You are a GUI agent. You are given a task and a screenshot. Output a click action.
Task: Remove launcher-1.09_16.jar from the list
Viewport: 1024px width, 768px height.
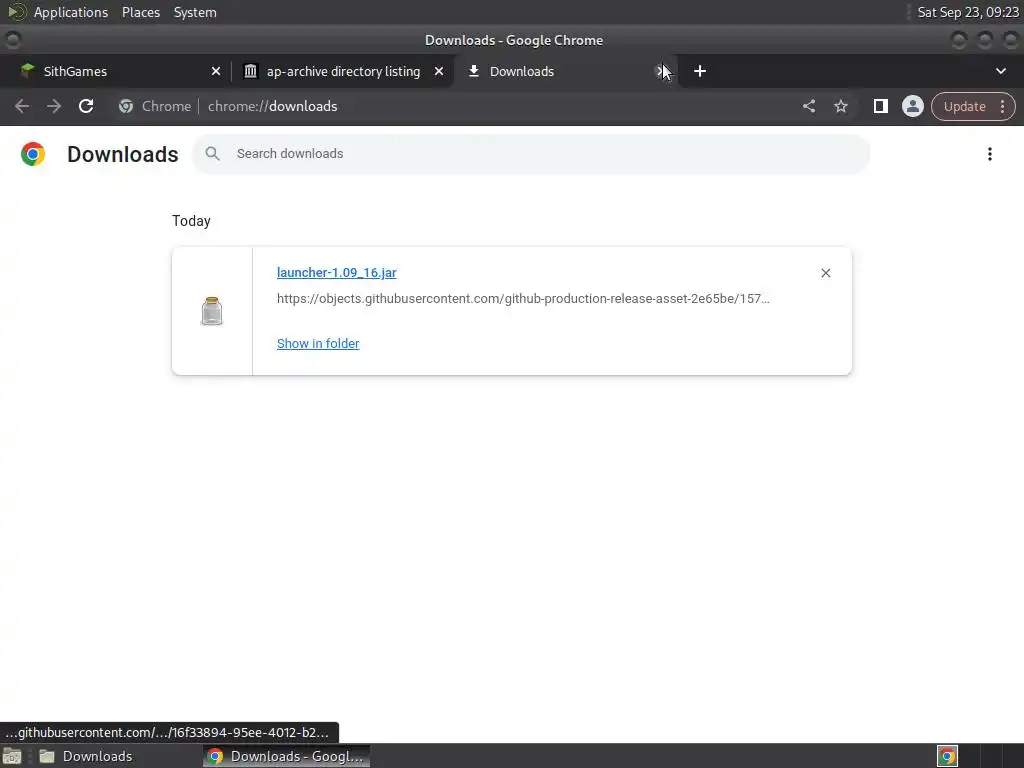pyautogui.click(x=825, y=273)
